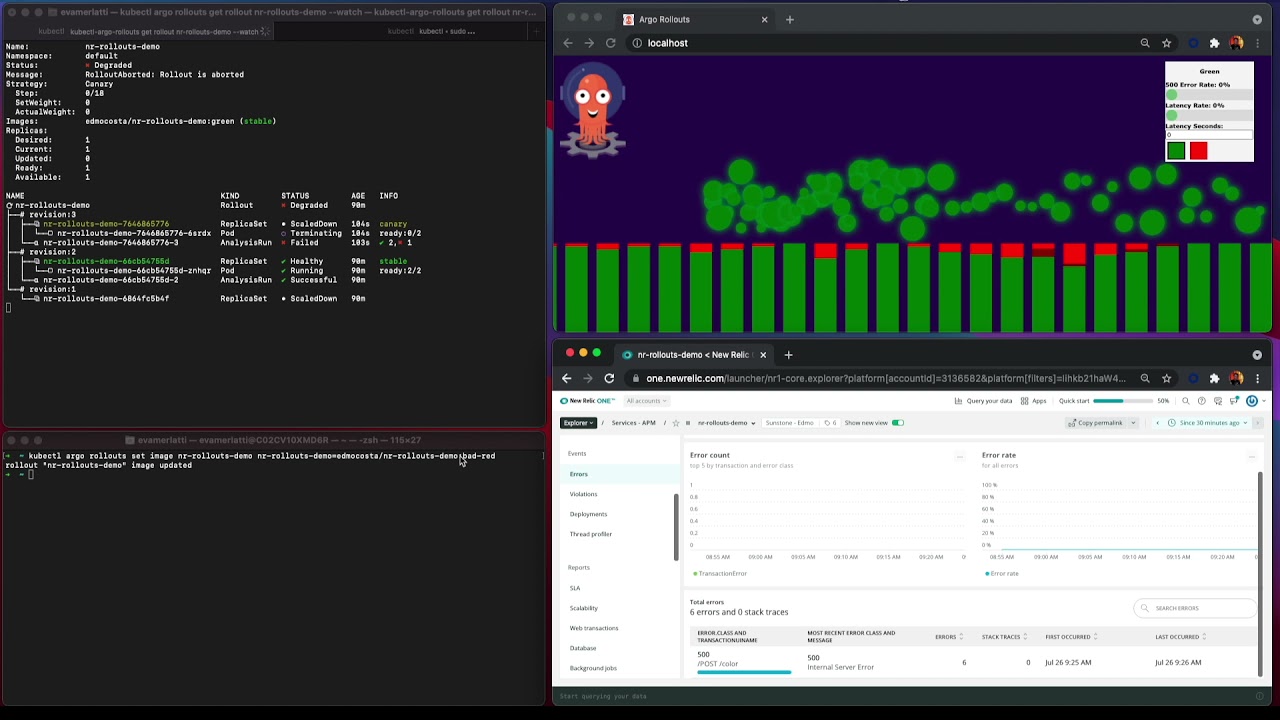The width and height of the screenshot is (1280, 720).
Task: Switch to Argo Rollouts browser tab
Action: [694, 19]
